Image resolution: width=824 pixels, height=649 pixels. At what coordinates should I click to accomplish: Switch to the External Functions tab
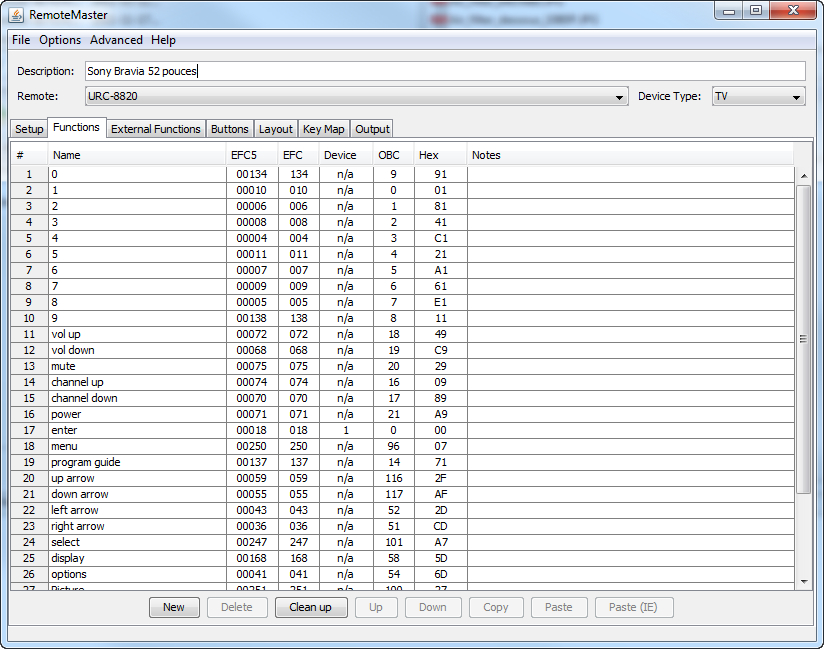[156, 129]
